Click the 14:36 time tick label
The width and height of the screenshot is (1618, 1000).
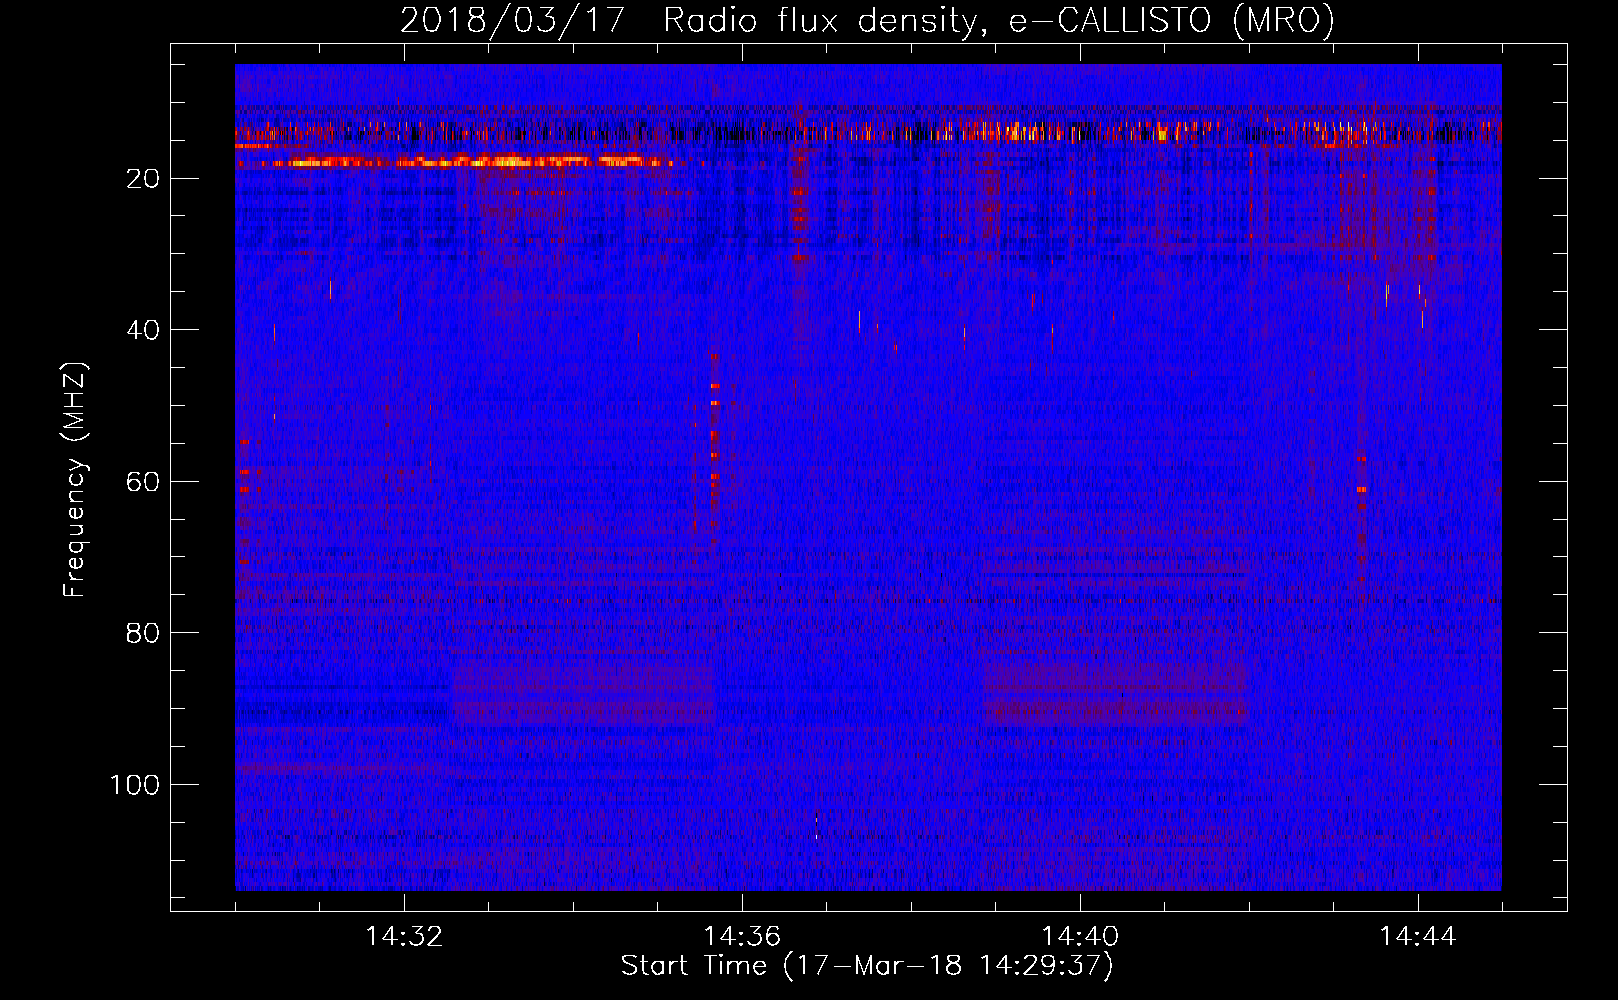click(742, 936)
